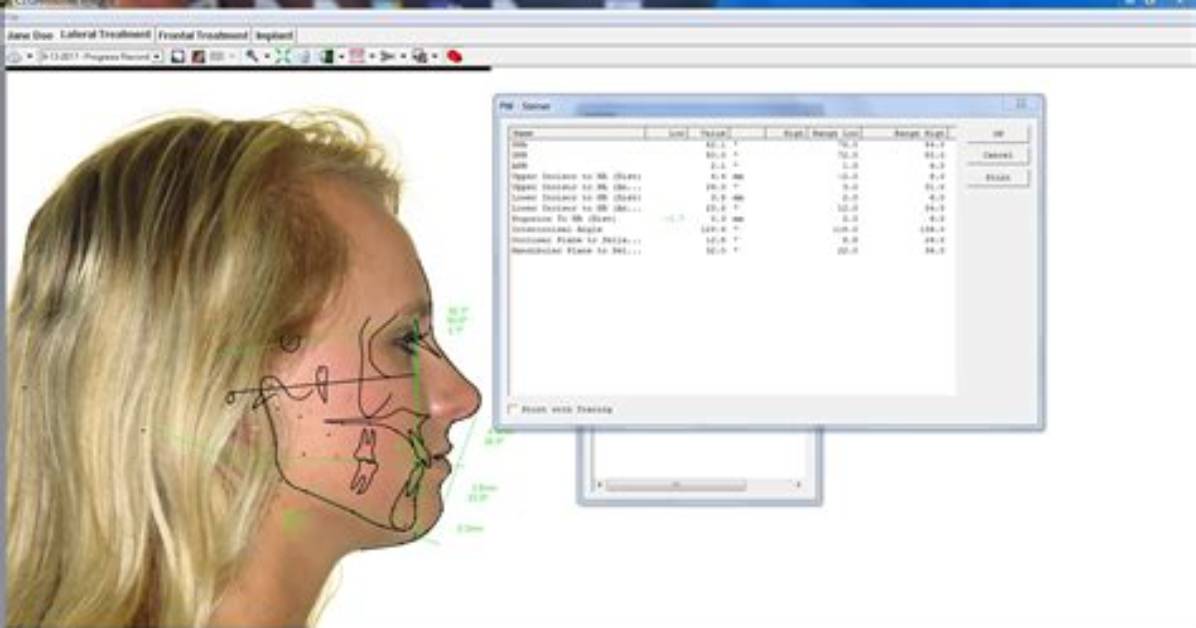The height and width of the screenshot is (628, 1196).
Task: Select the Lower Incisor to NB (Dist) row
Action: pyautogui.click(x=728, y=198)
